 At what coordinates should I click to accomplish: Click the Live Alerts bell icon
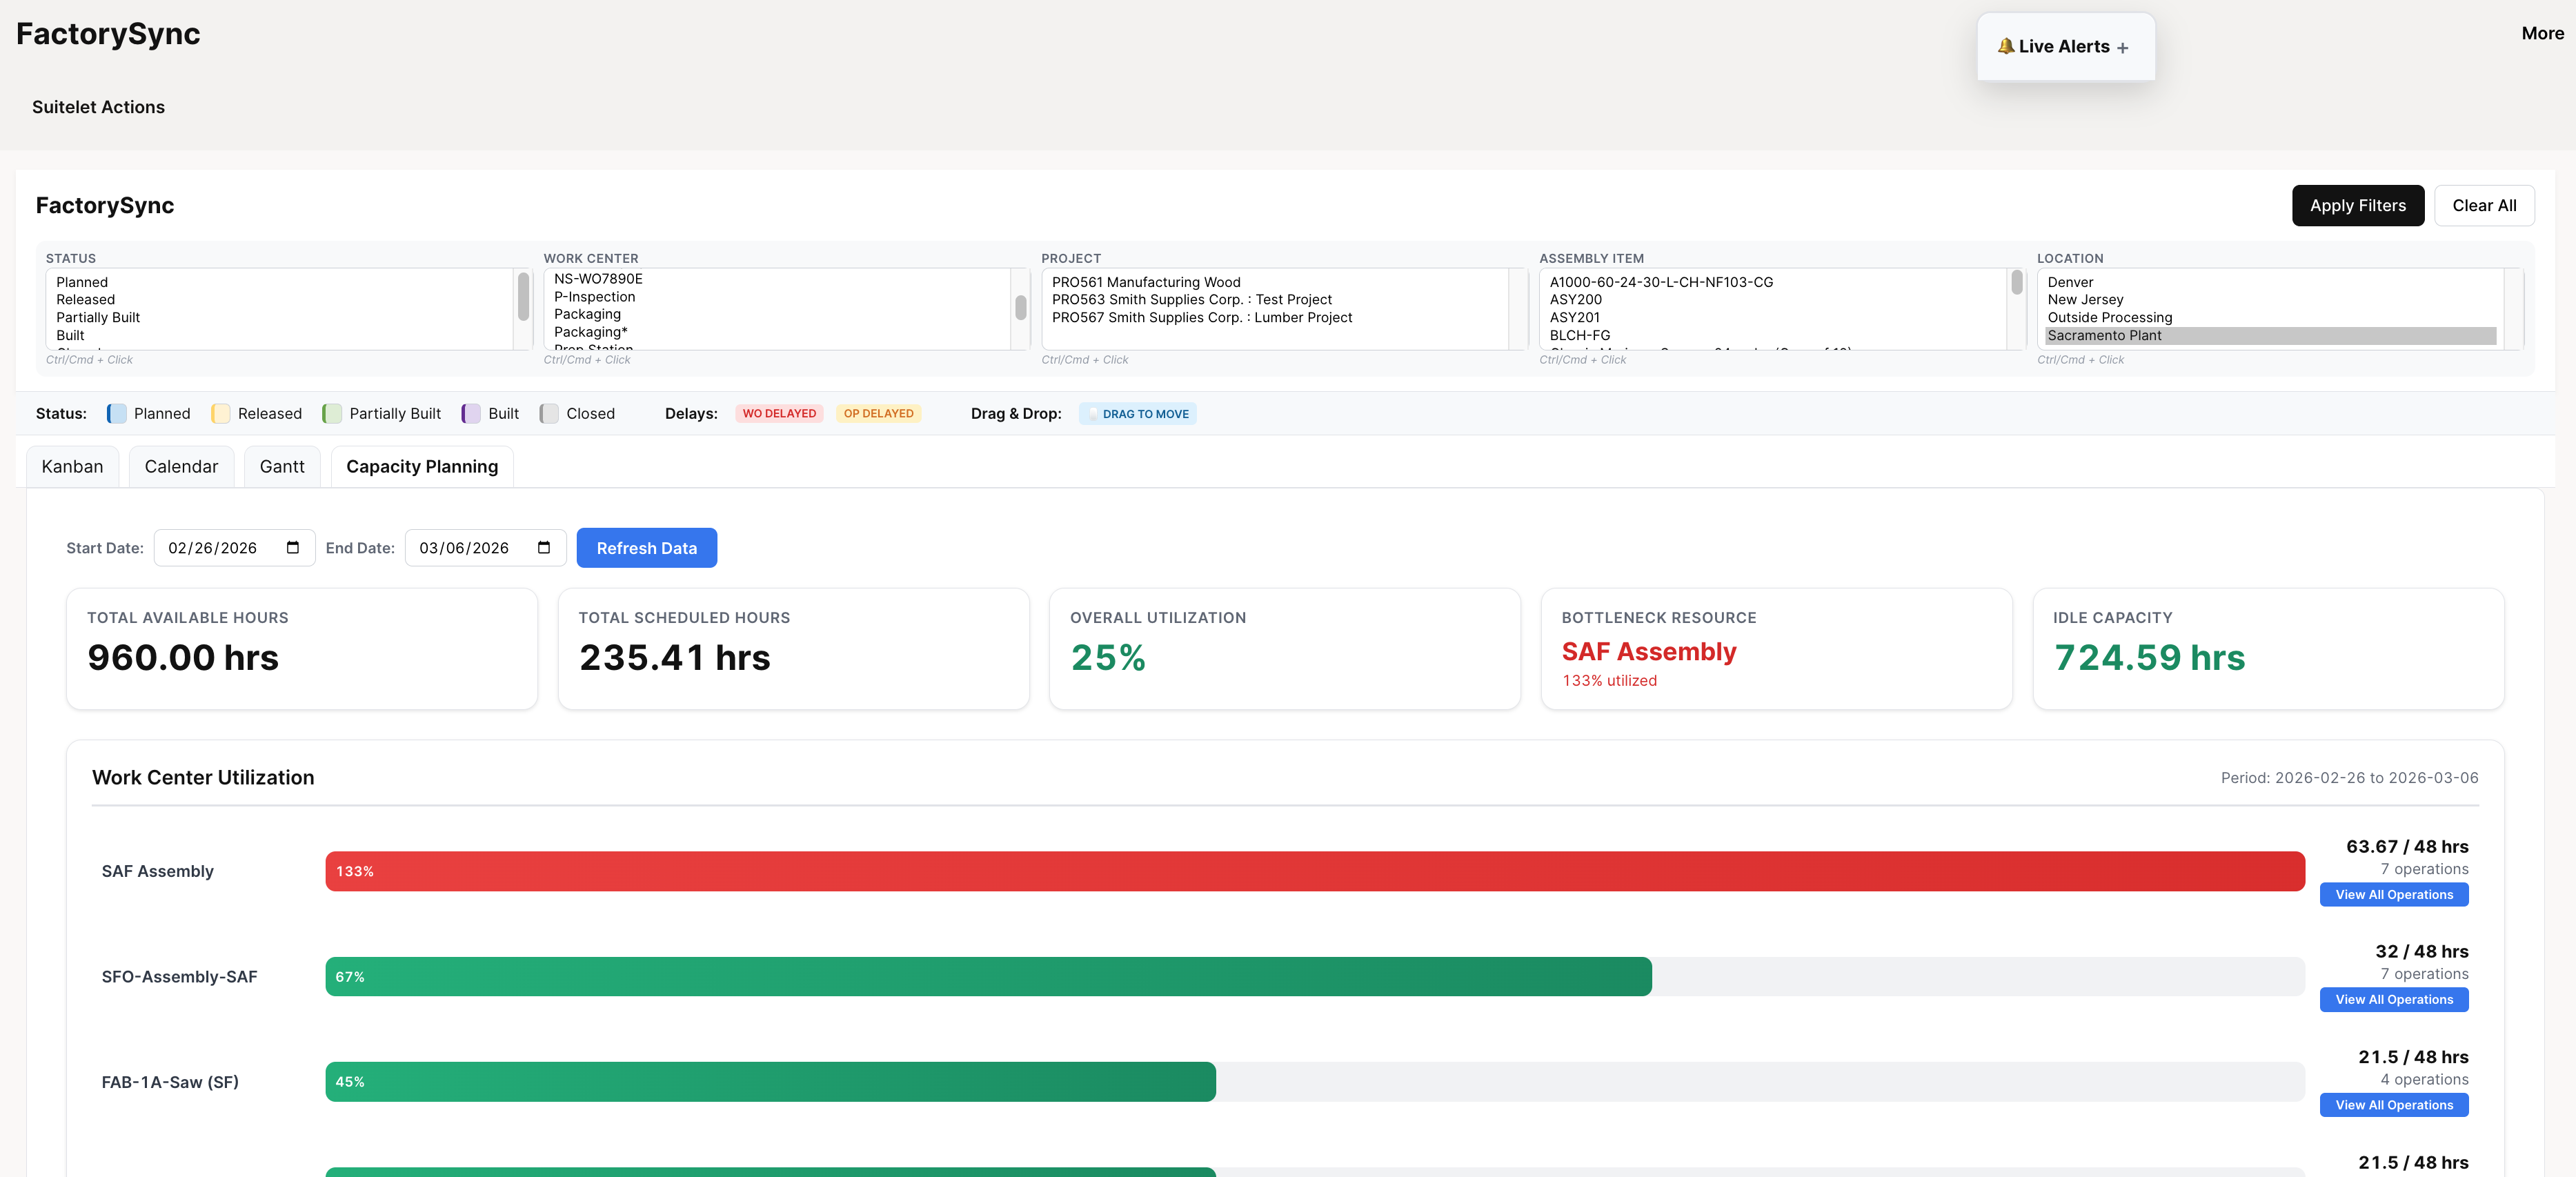2006,46
